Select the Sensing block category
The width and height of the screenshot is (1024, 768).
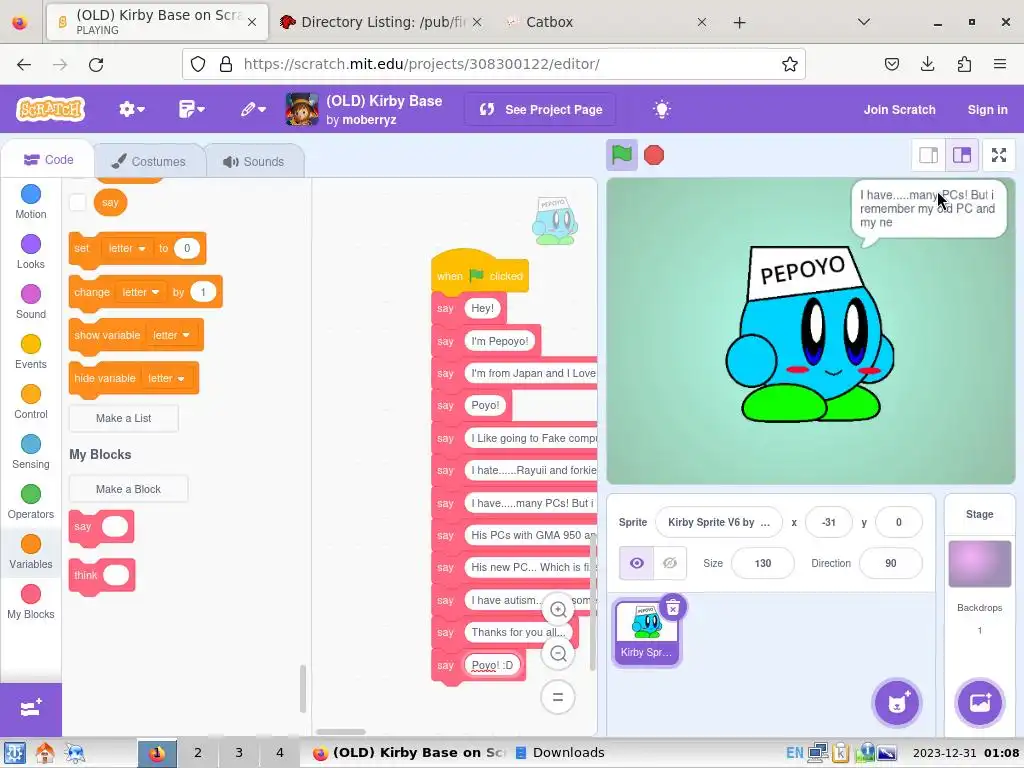pyautogui.click(x=31, y=452)
